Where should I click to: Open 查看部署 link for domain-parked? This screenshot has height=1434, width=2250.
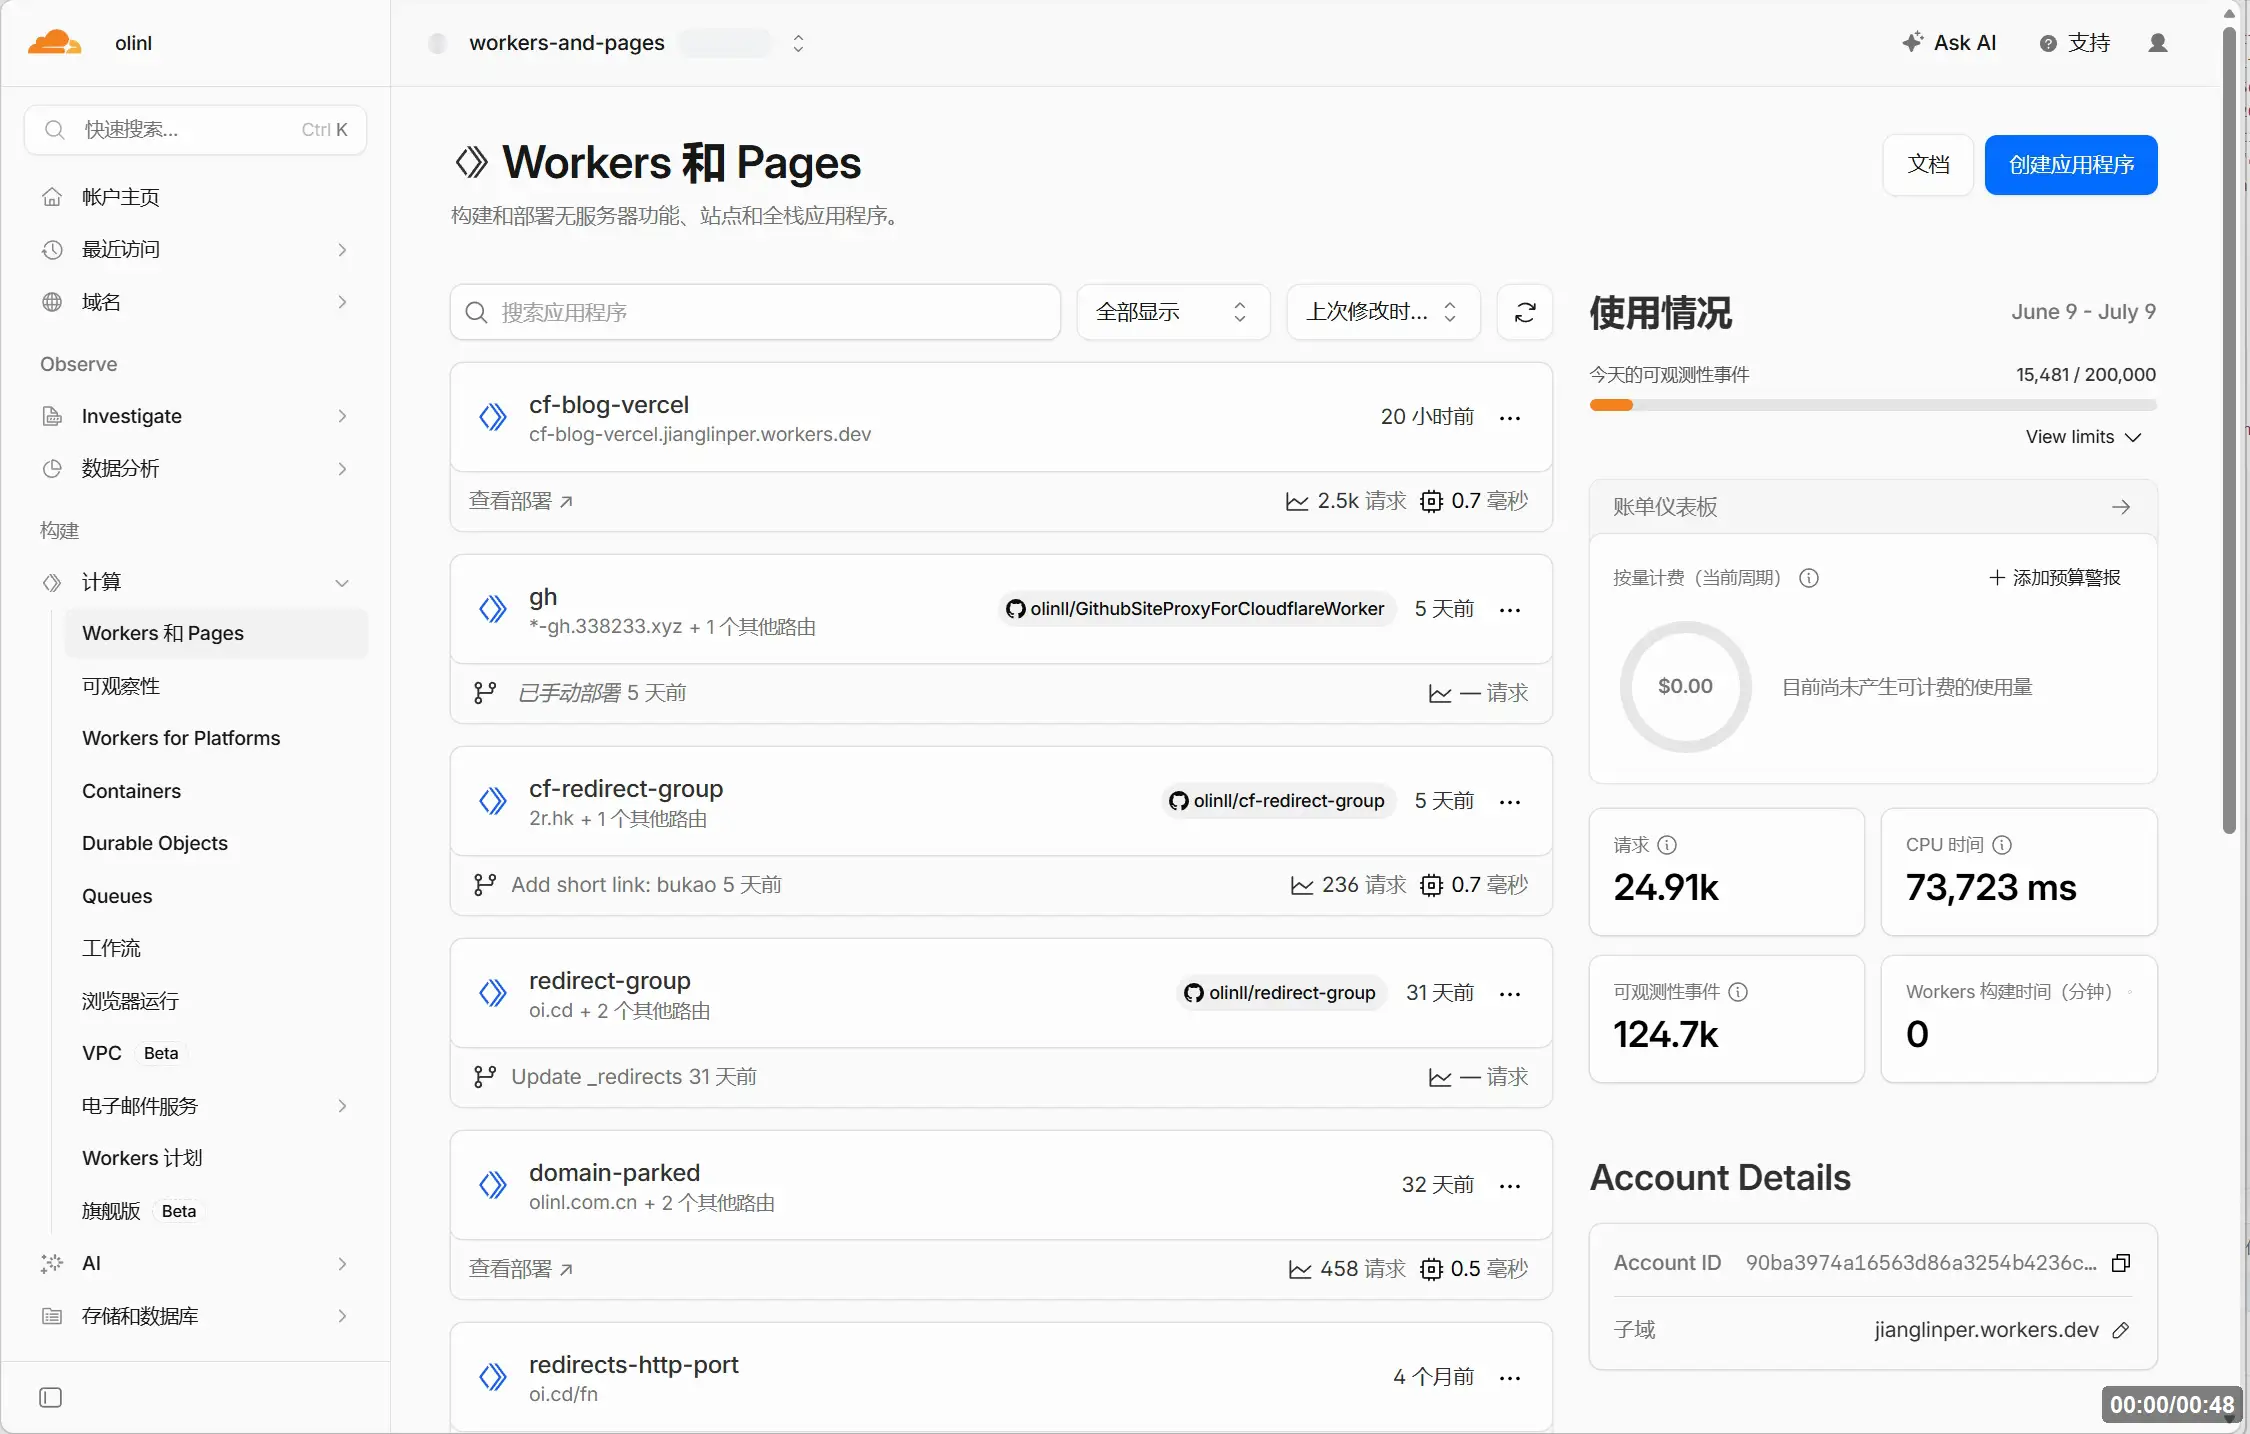520,1269
